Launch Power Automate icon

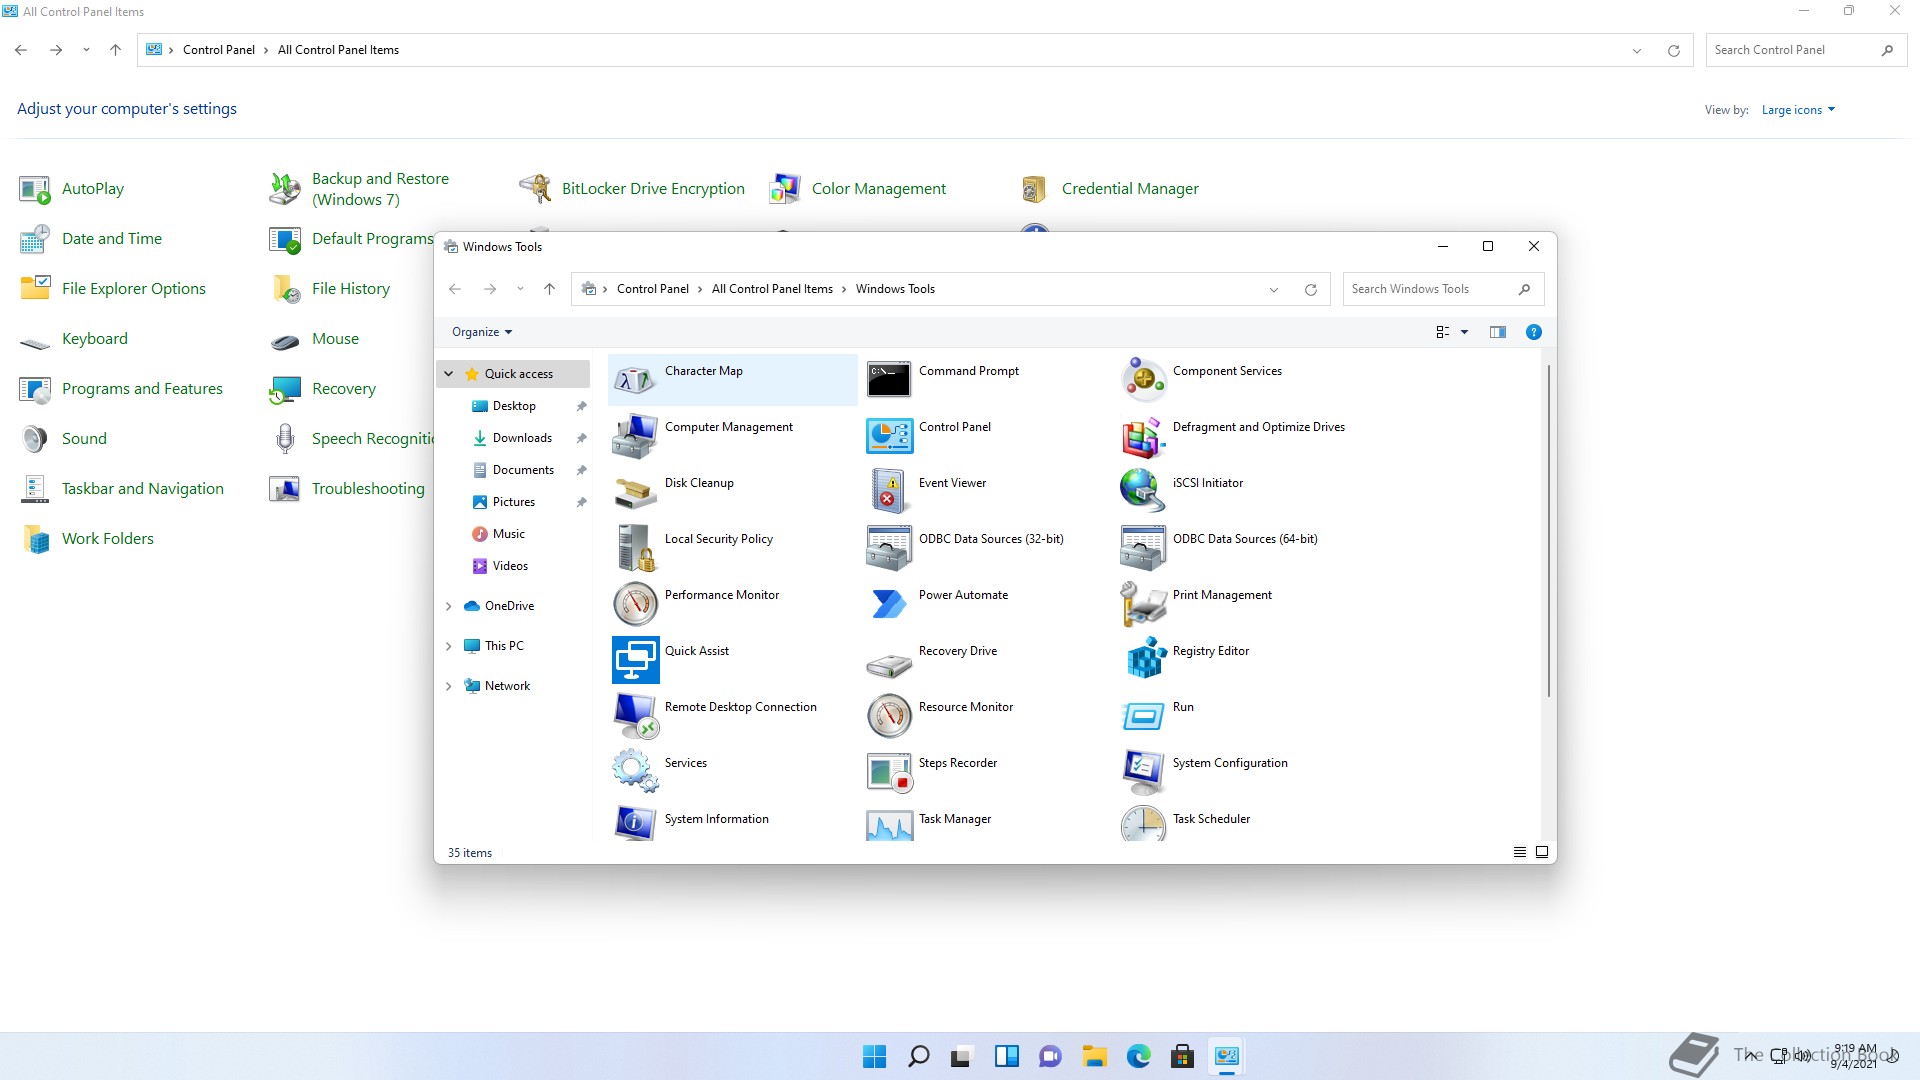(x=889, y=604)
